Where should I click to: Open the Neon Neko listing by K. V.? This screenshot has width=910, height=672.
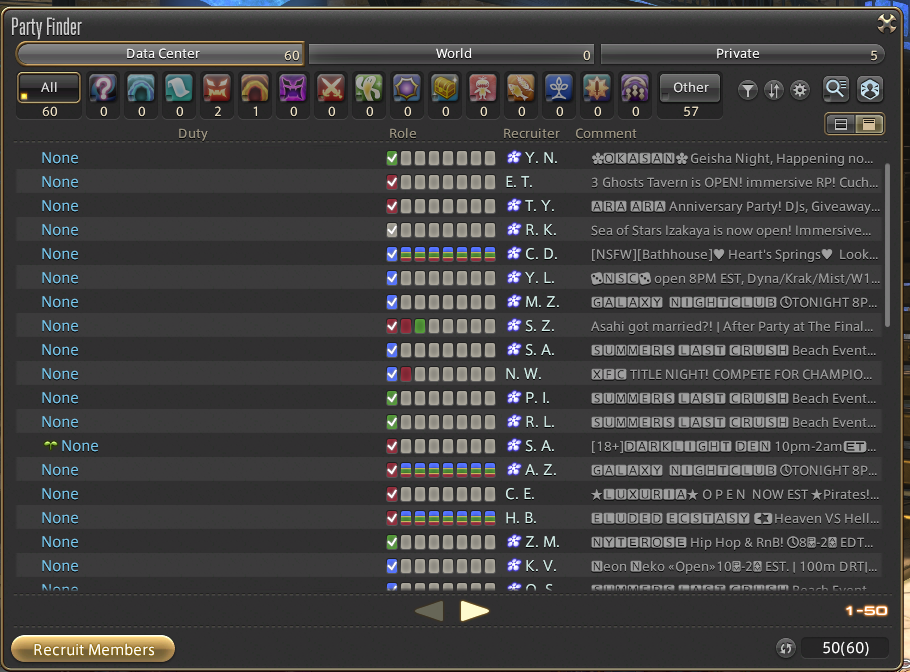tap(449, 566)
